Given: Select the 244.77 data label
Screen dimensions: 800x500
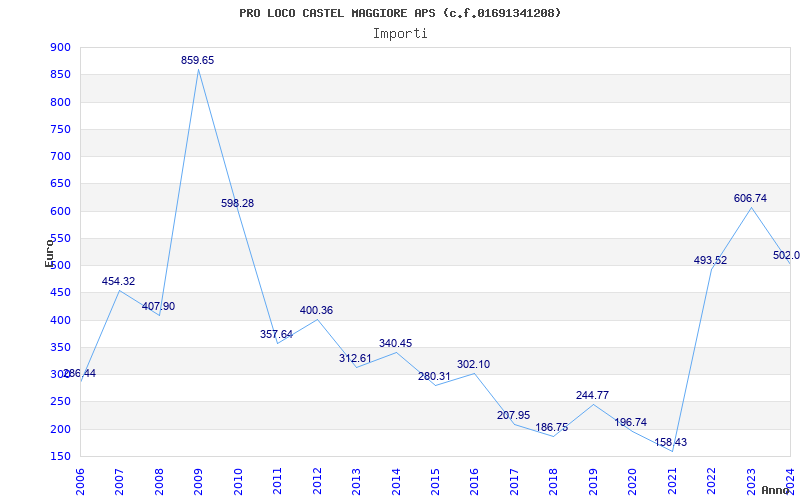Looking at the screenshot, I should point(592,395).
